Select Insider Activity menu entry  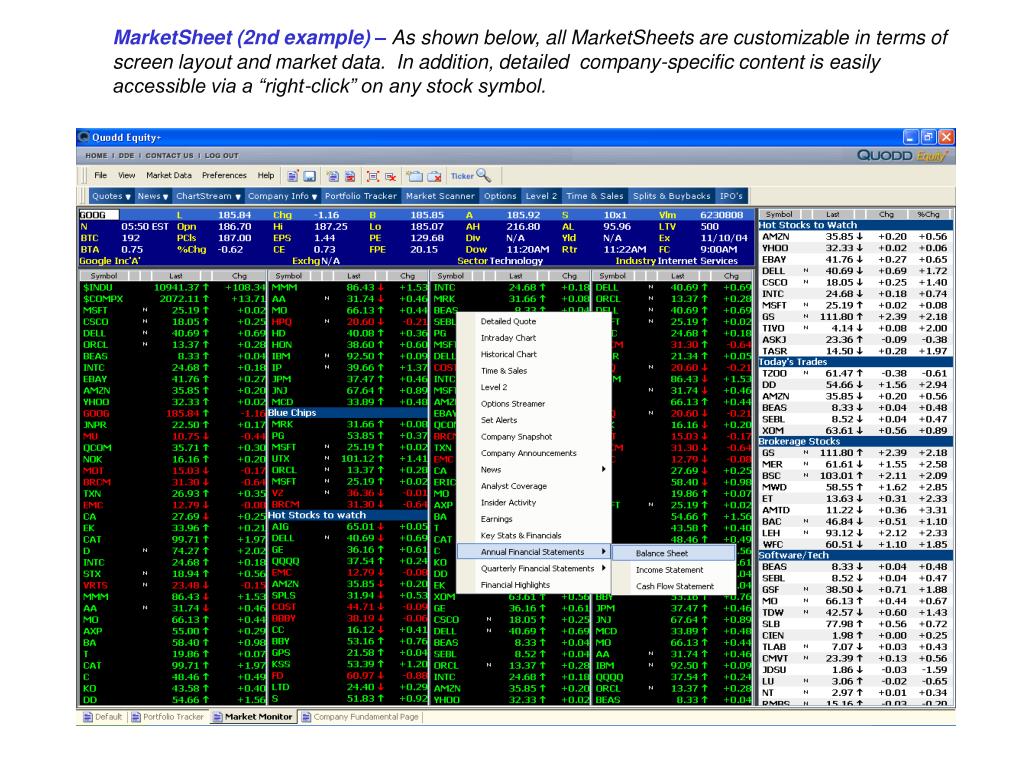(508, 502)
